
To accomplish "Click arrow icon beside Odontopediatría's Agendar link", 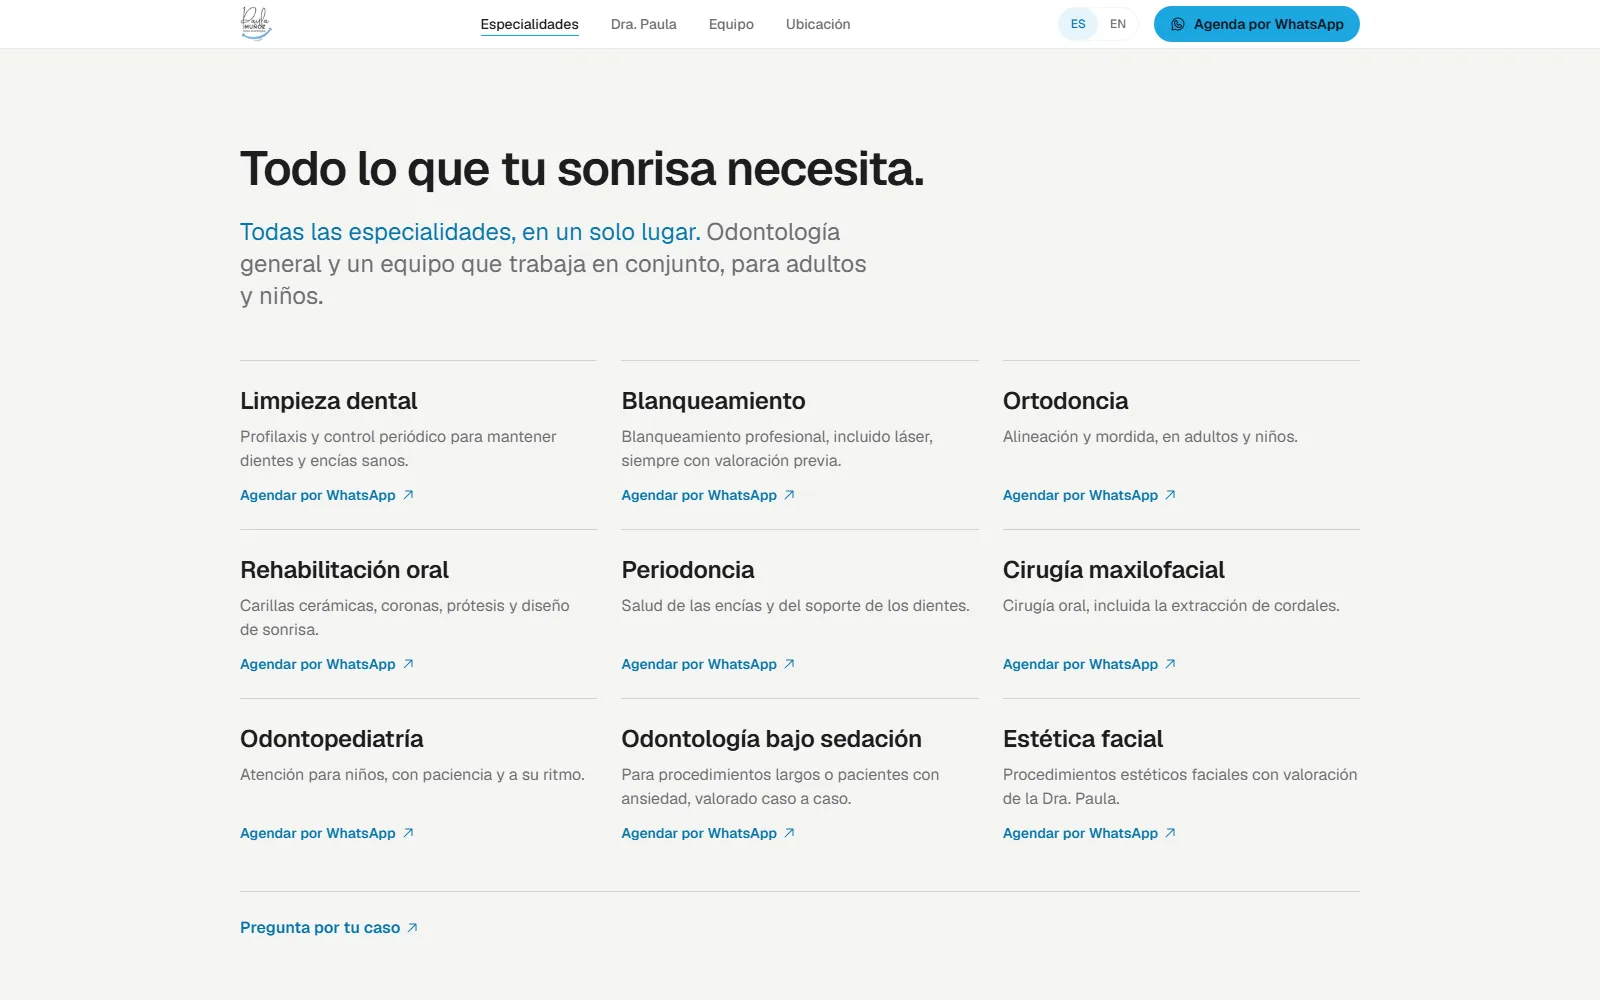I will coord(408,833).
